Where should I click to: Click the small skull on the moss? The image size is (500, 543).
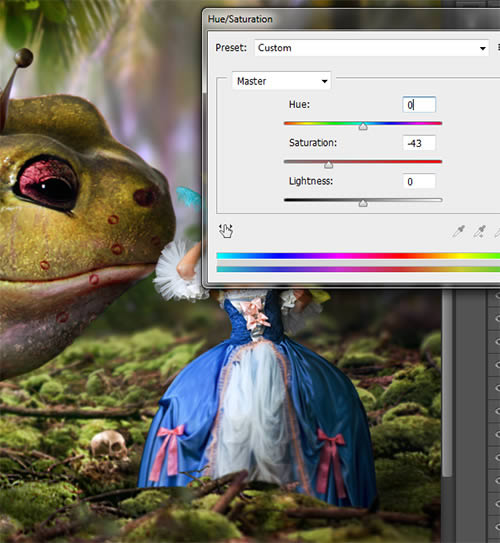click(x=109, y=444)
